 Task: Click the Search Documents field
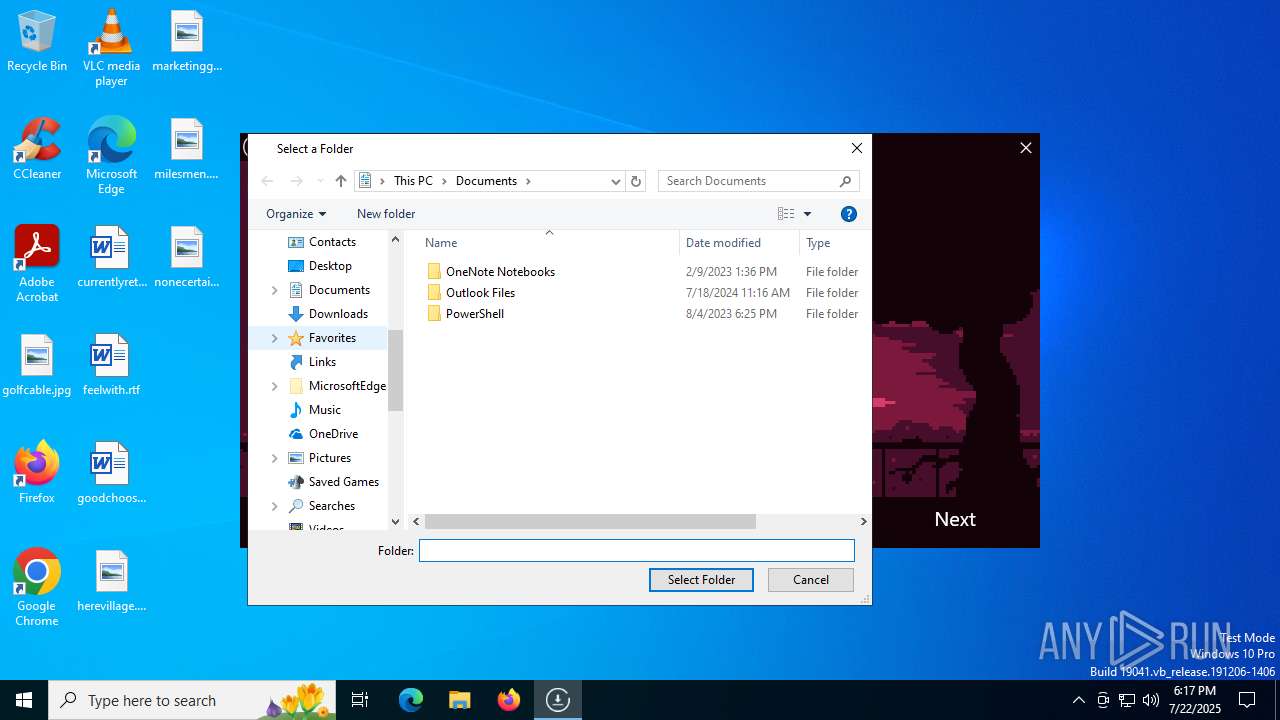[x=750, y=181]
